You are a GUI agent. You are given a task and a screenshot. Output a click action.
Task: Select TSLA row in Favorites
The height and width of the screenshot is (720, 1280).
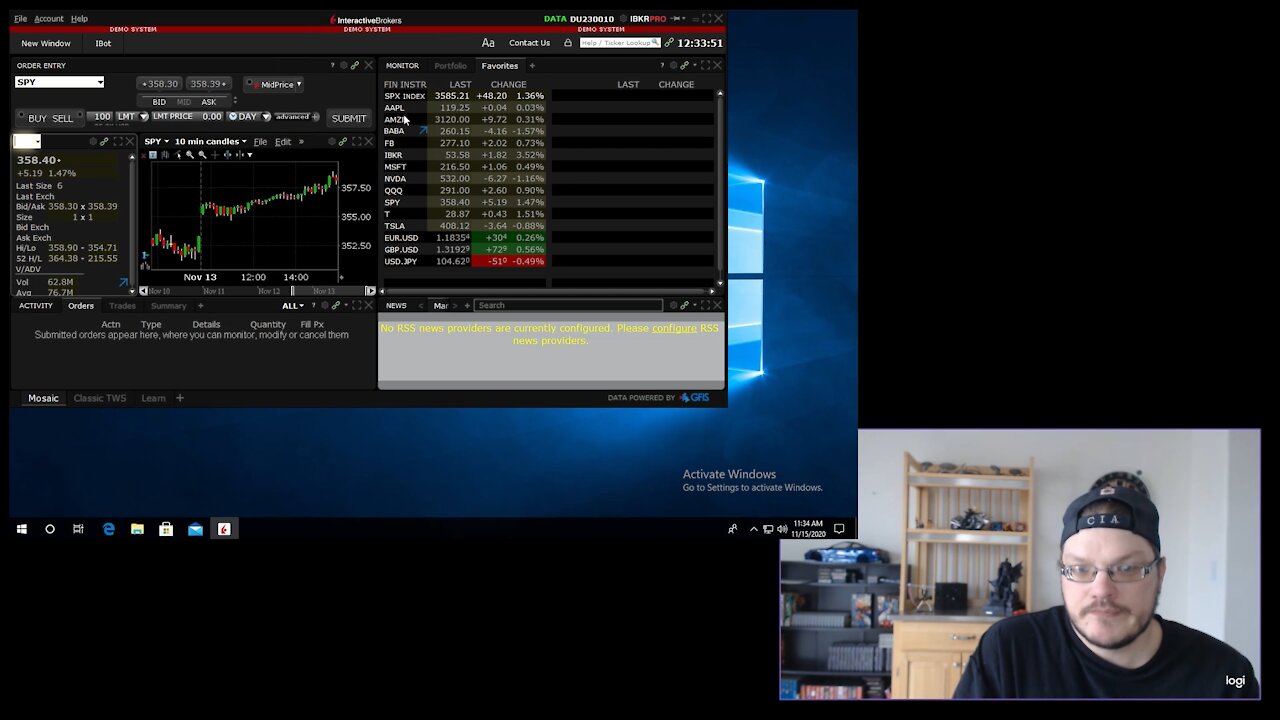point(464,226)
